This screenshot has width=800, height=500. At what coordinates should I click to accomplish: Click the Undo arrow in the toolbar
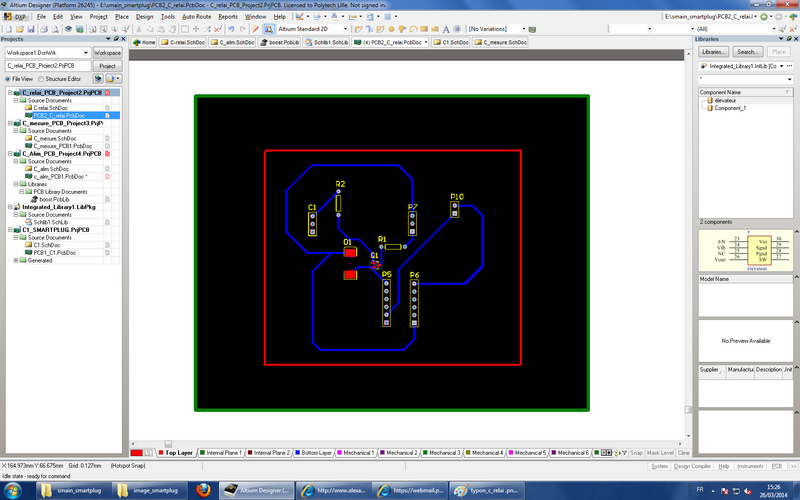(230, 30)
